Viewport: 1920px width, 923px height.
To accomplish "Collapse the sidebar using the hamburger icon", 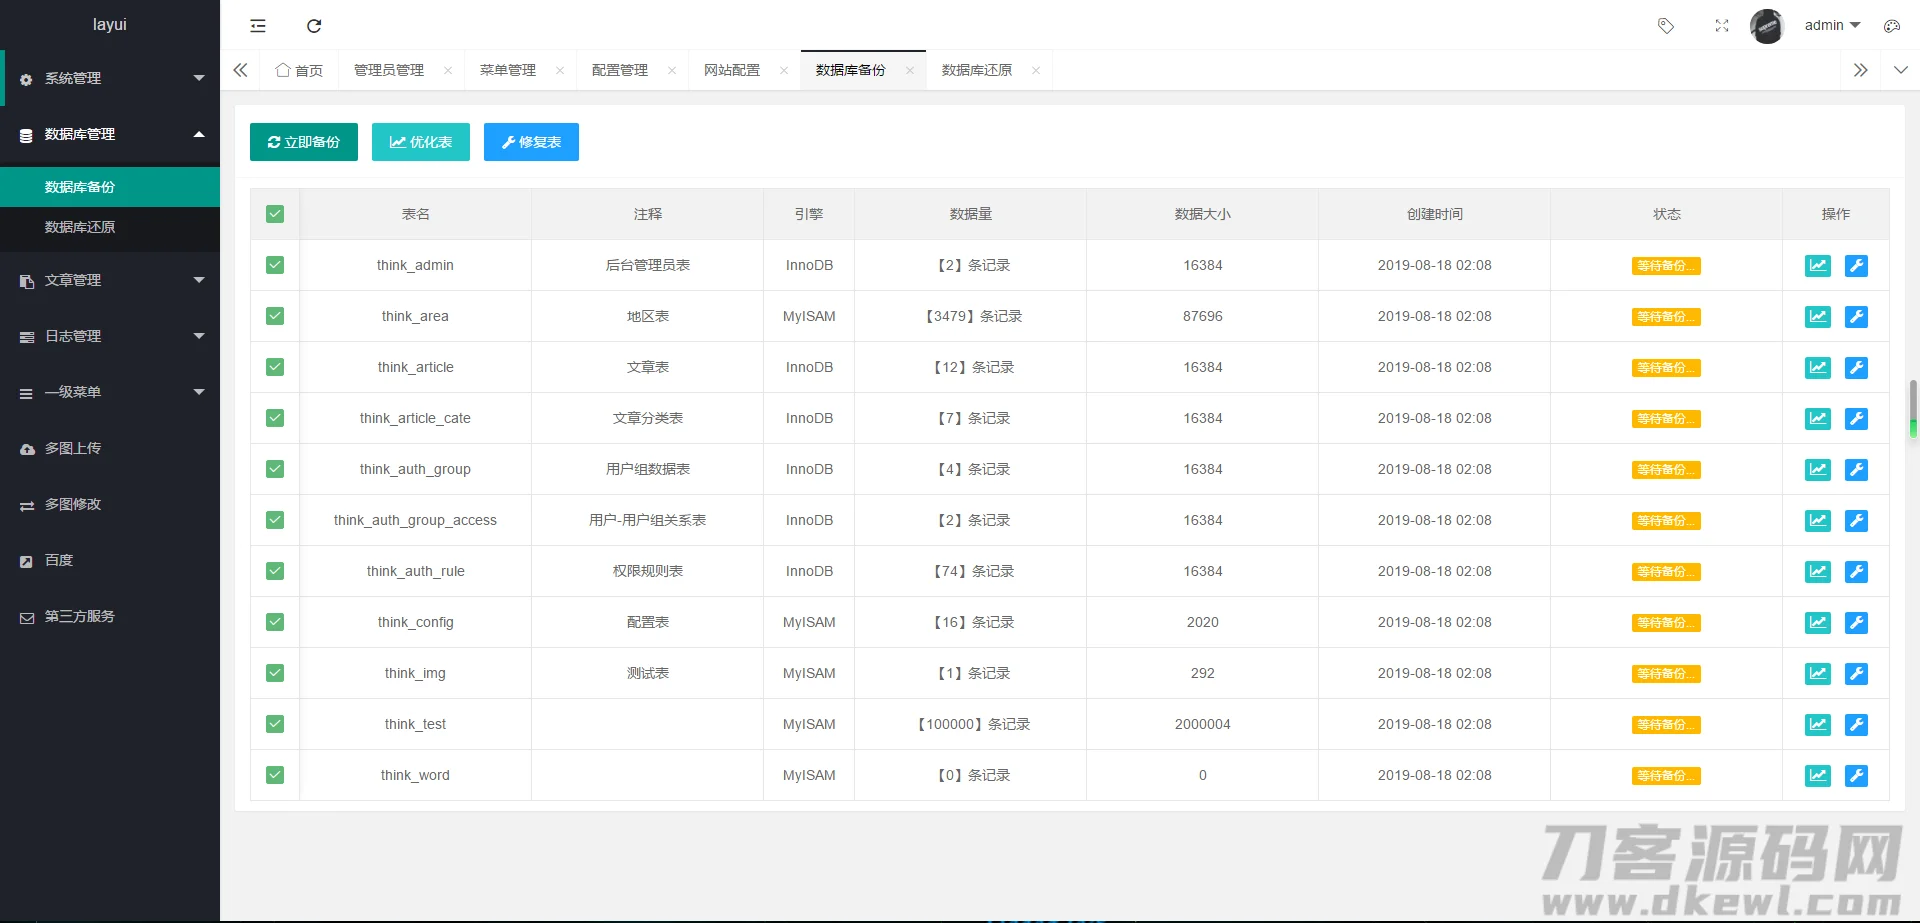I will (257, 26).
